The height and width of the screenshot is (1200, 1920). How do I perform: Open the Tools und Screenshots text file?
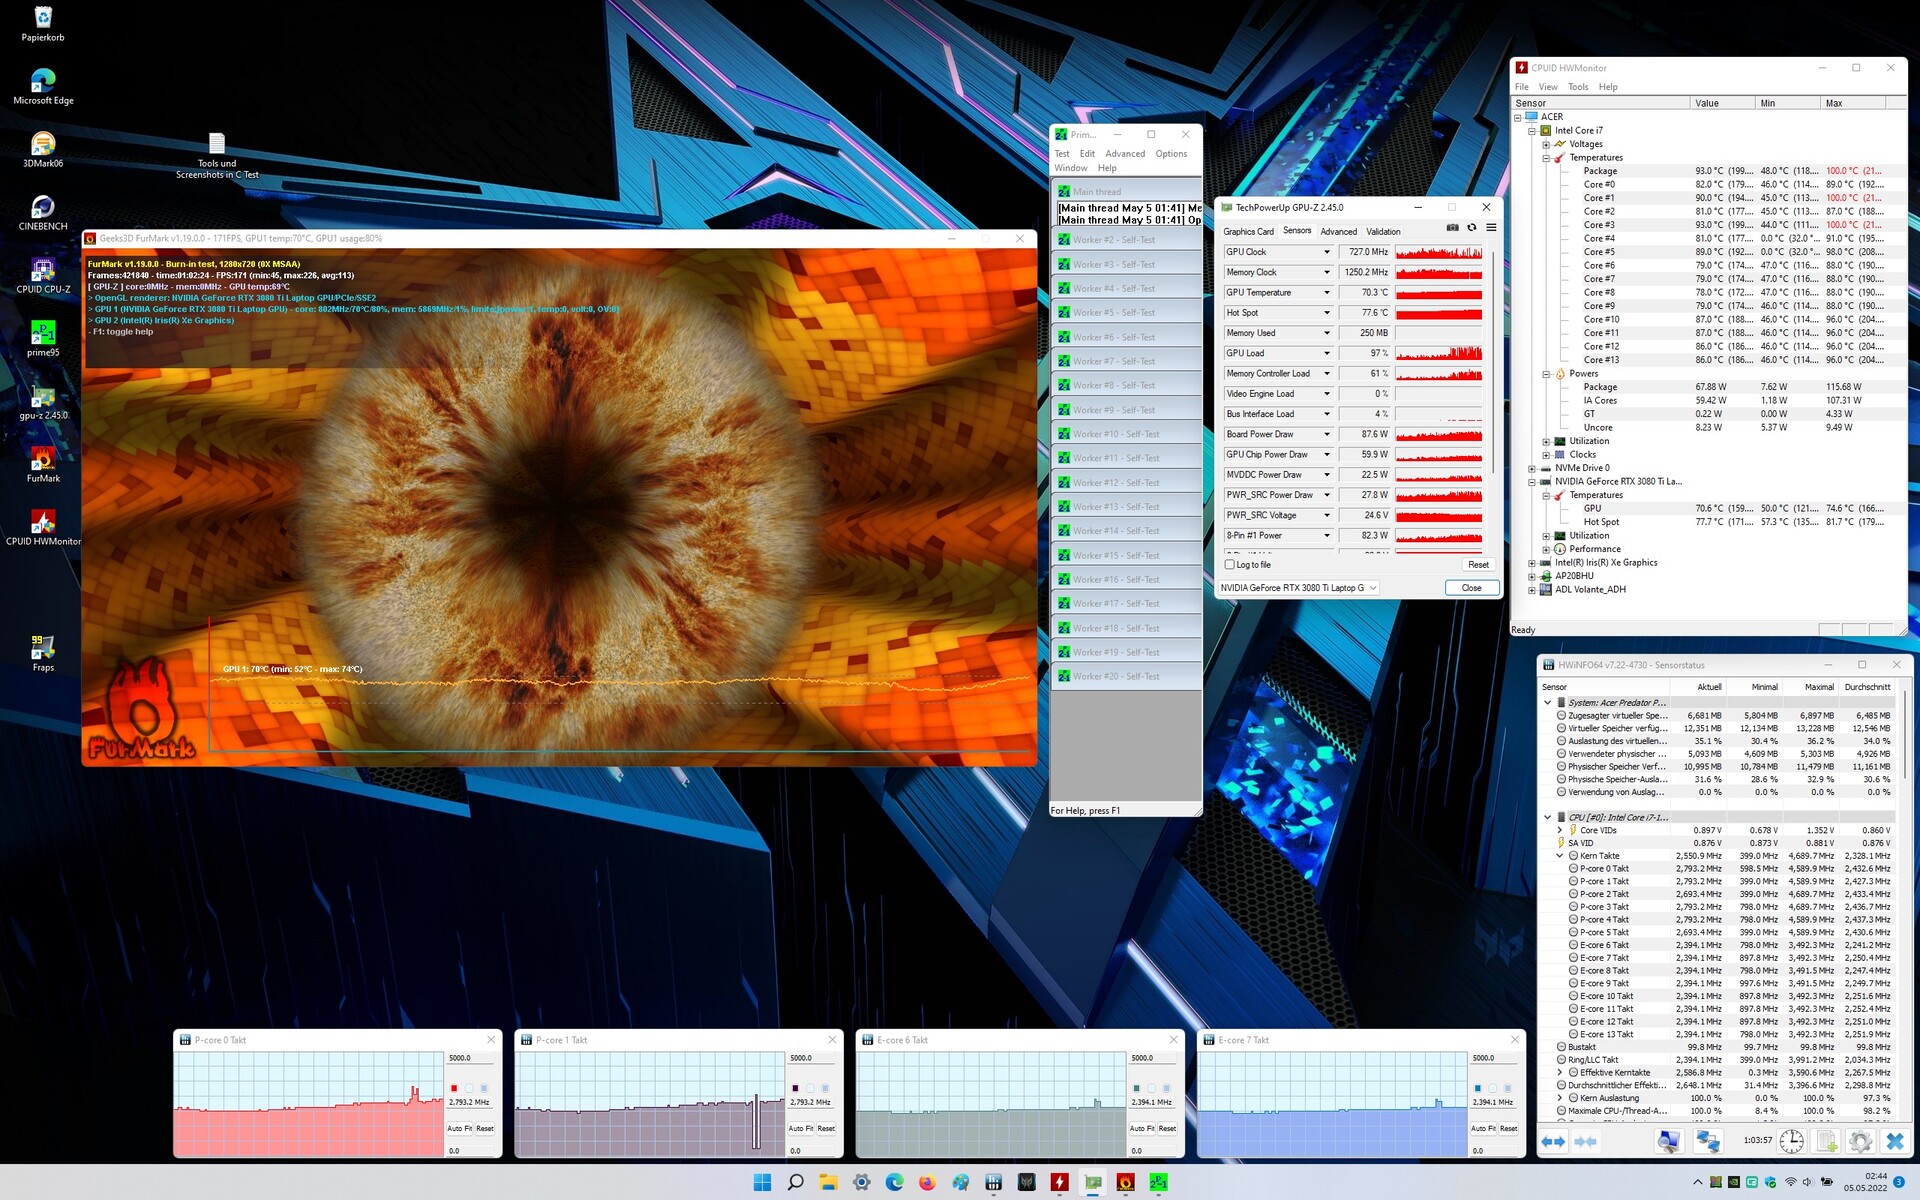pos(217,155)
